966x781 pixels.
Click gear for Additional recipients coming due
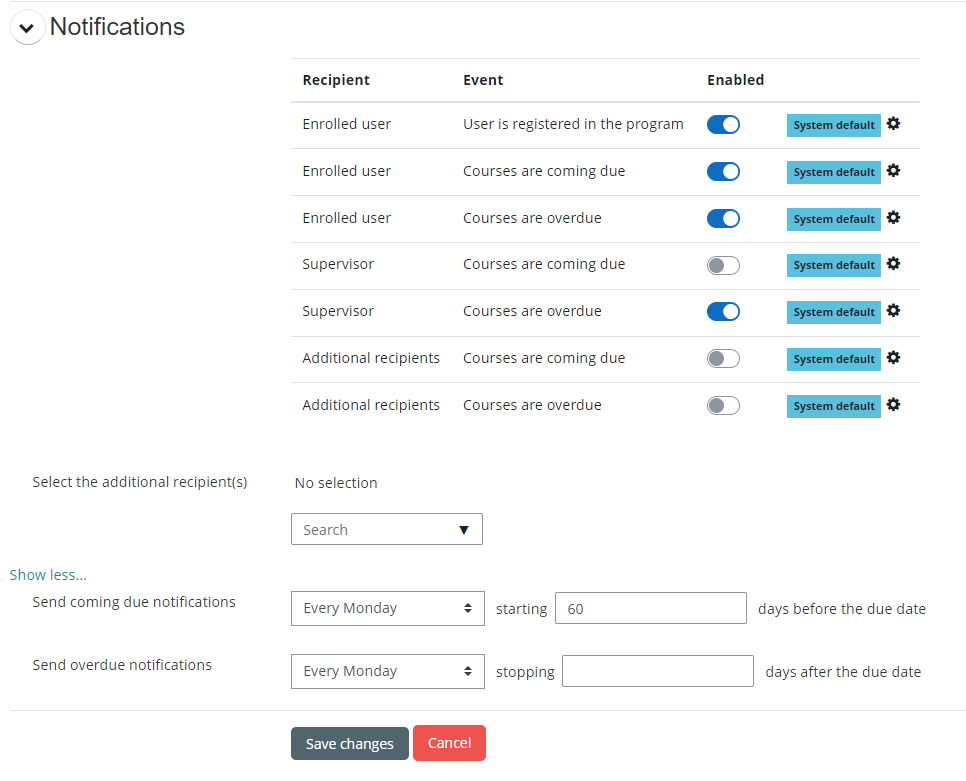pos(893,358)
